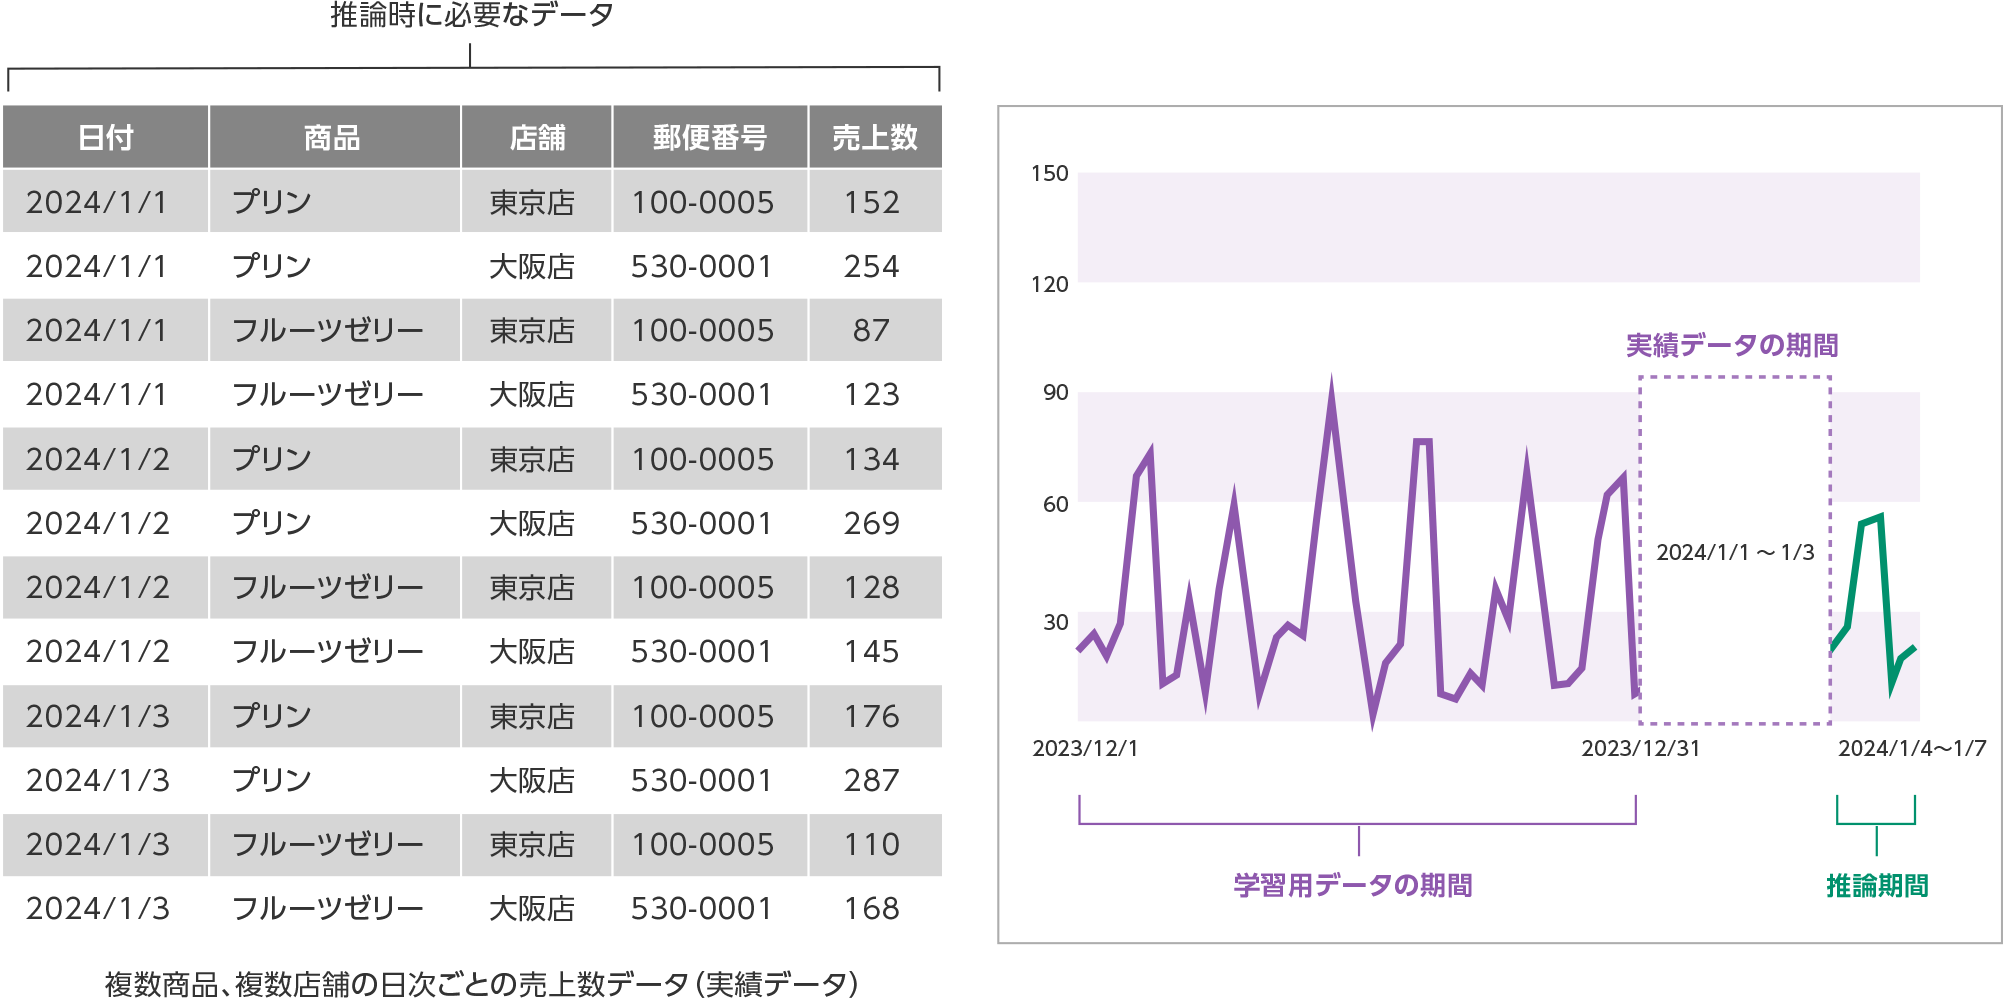Select the 店舗 column header
2003x1000 pixels.
click(x=536, y=137)
